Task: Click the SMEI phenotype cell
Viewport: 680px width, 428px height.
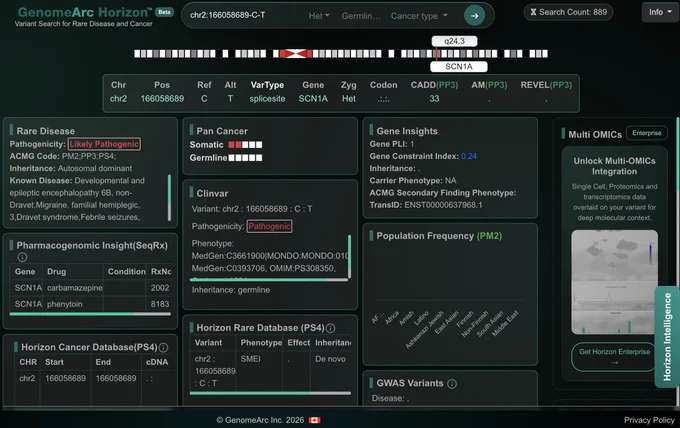Action: click(x=251, y=359)
